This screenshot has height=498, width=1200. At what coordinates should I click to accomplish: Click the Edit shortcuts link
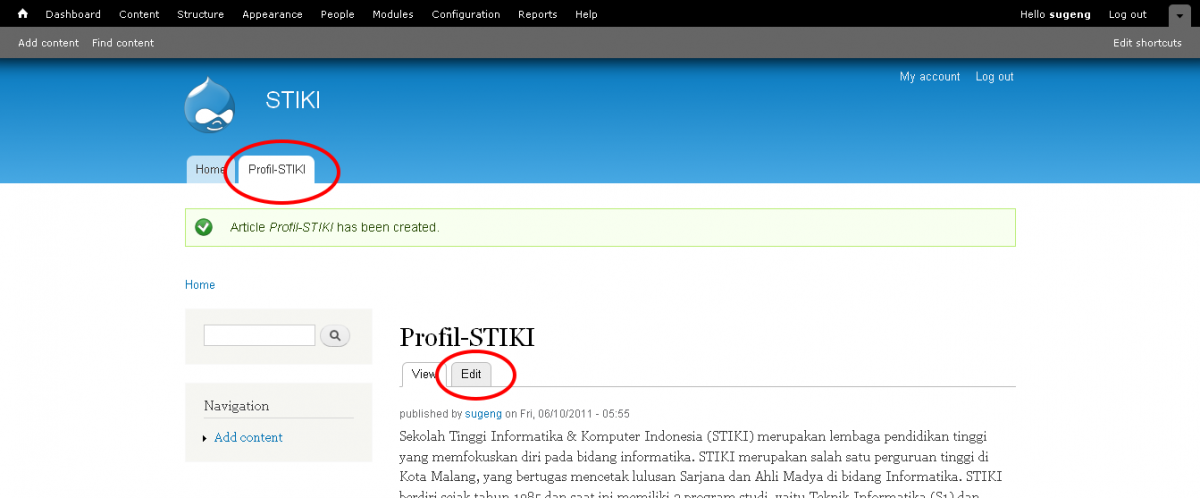tap(1147, 43)
